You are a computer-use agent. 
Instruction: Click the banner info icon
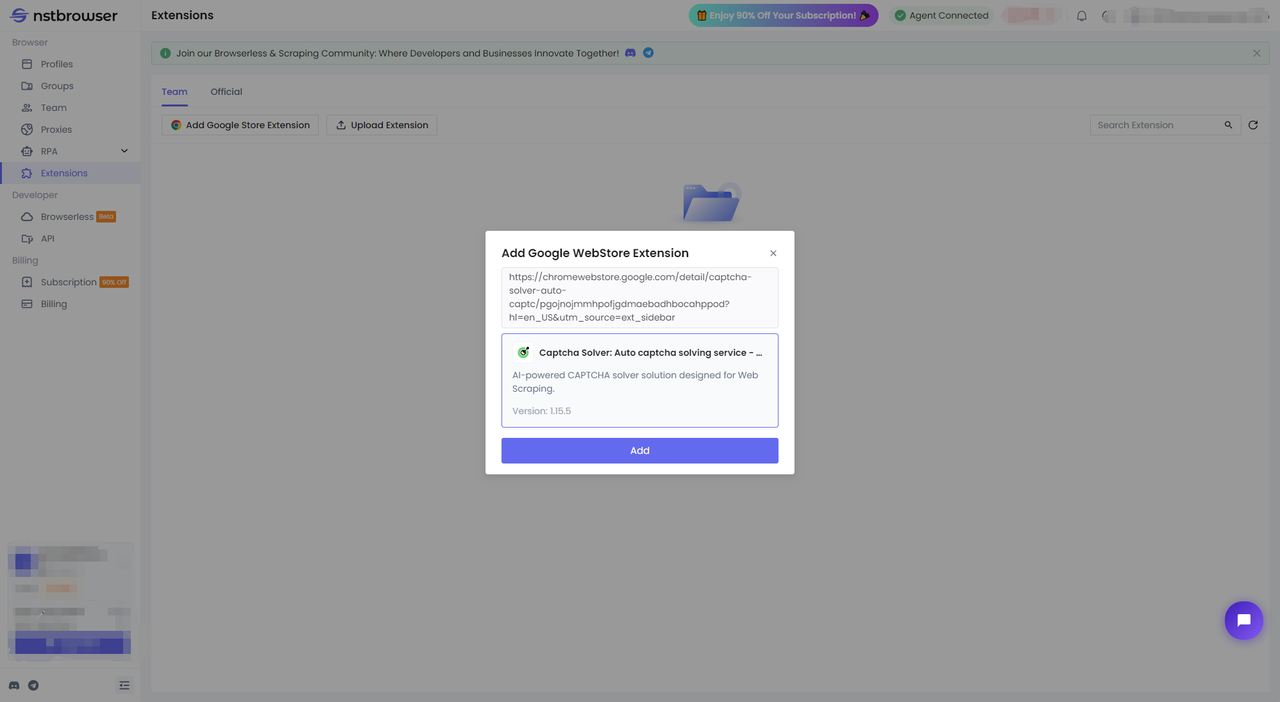pos(166,53)
